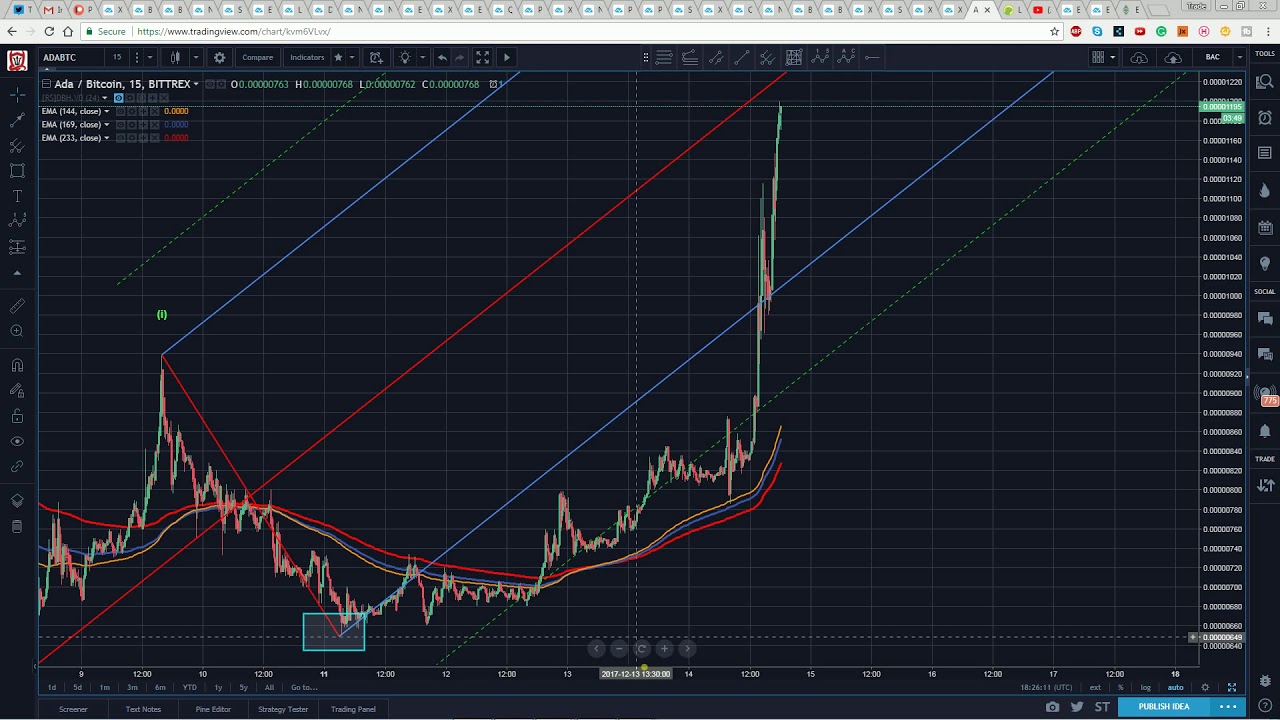Toggle percent scale on price axis
Screen dimensions: 1280x720
pos(1120,687)
